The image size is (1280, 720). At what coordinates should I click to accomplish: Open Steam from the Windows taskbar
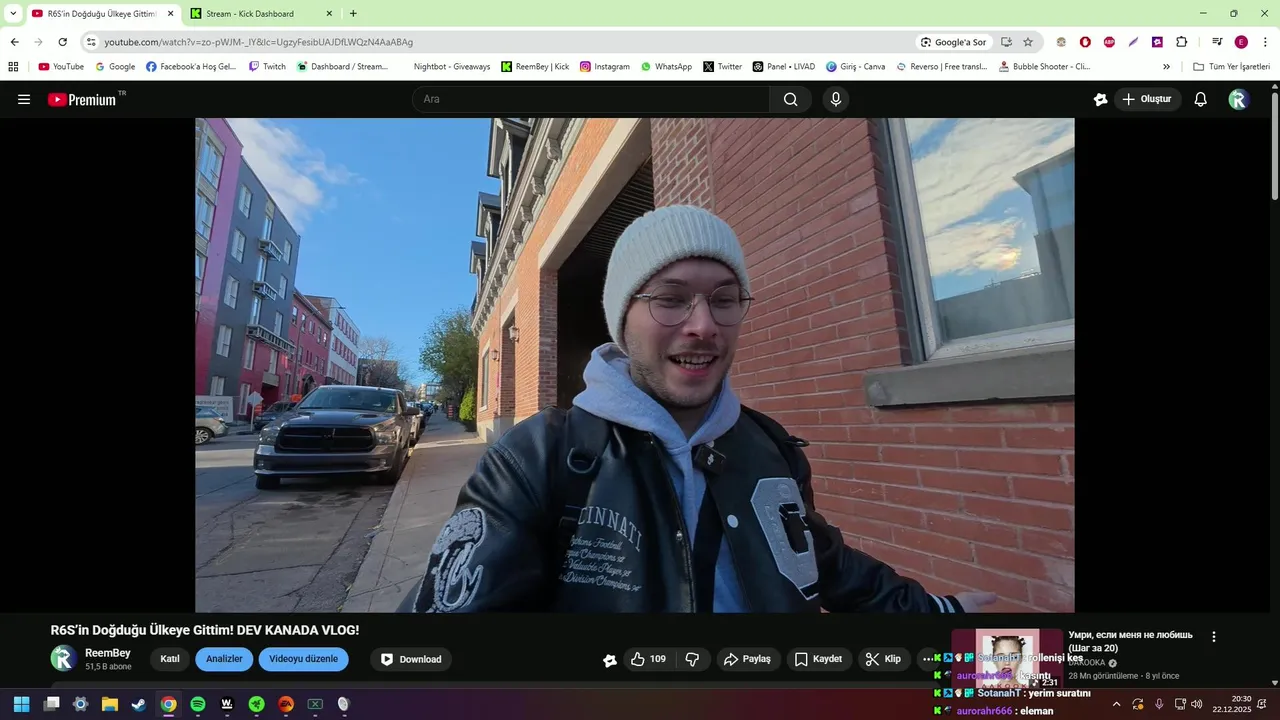point(139,704)
